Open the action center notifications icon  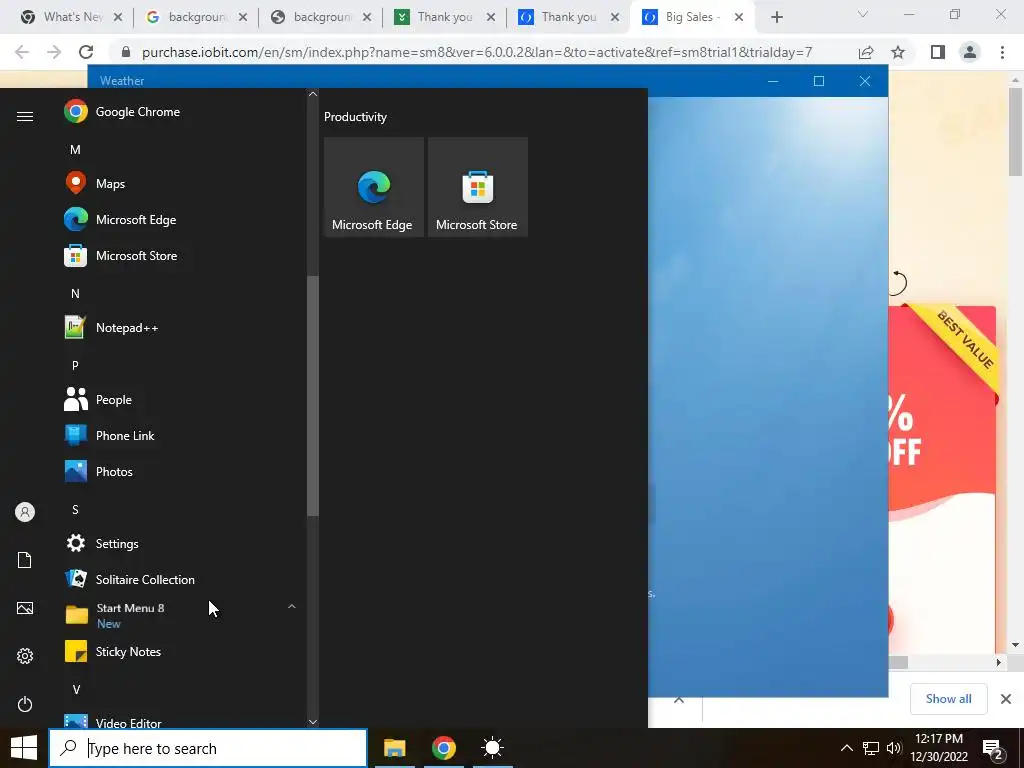993,748
